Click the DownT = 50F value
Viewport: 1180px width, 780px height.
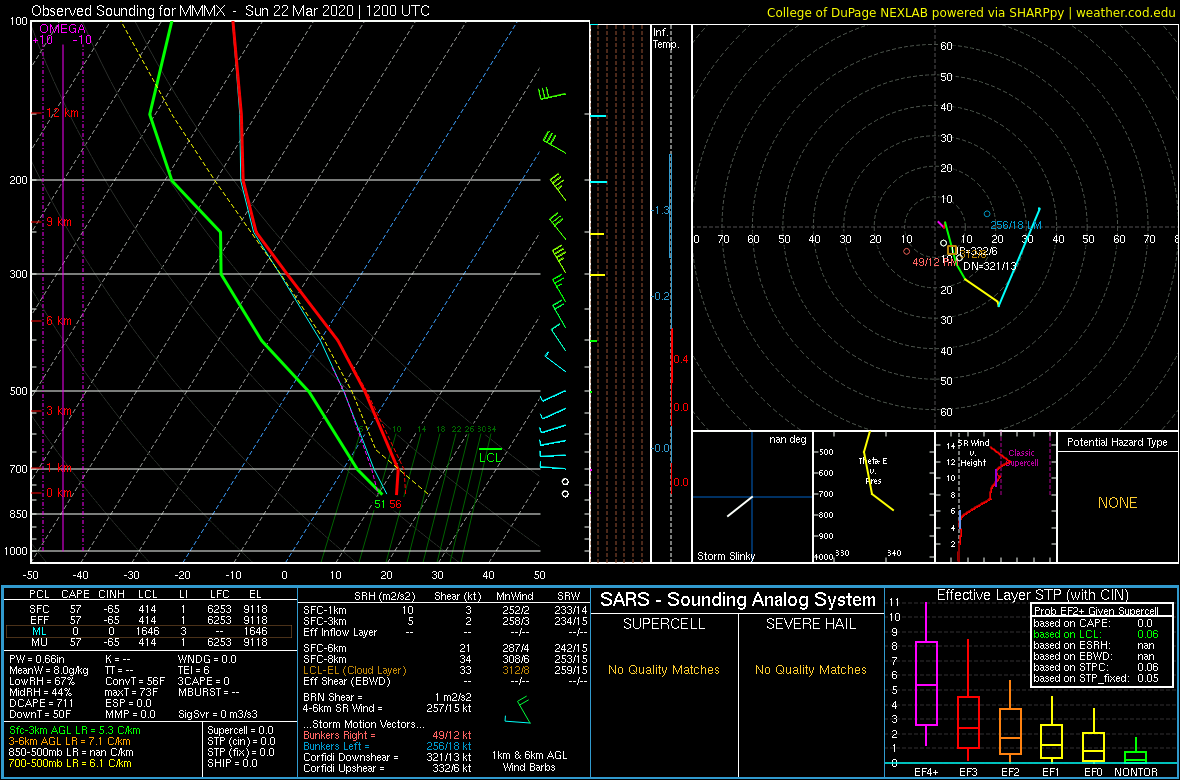40,714
